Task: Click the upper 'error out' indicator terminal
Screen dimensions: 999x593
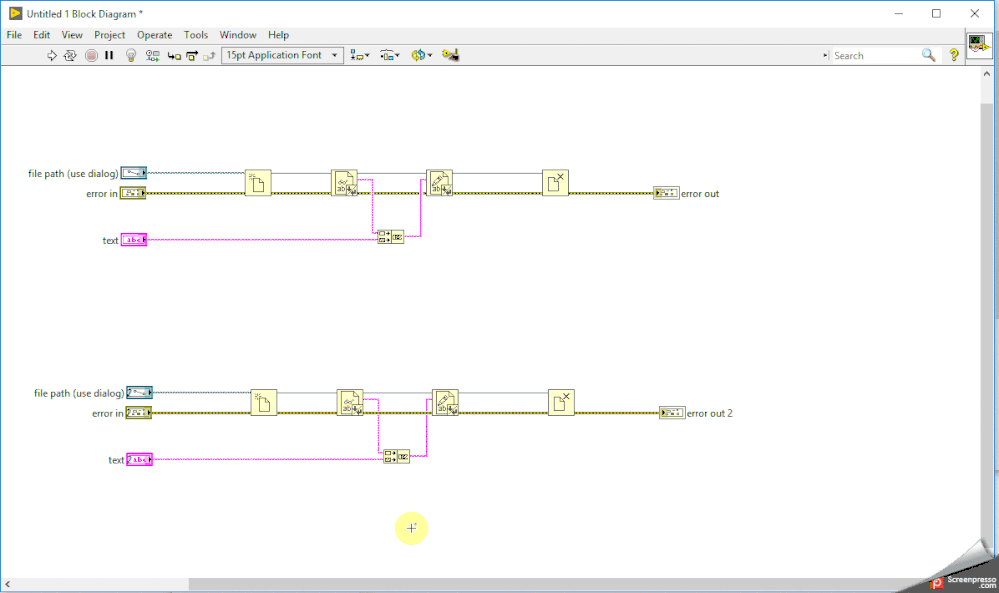Action: click(x=666, y=193)
